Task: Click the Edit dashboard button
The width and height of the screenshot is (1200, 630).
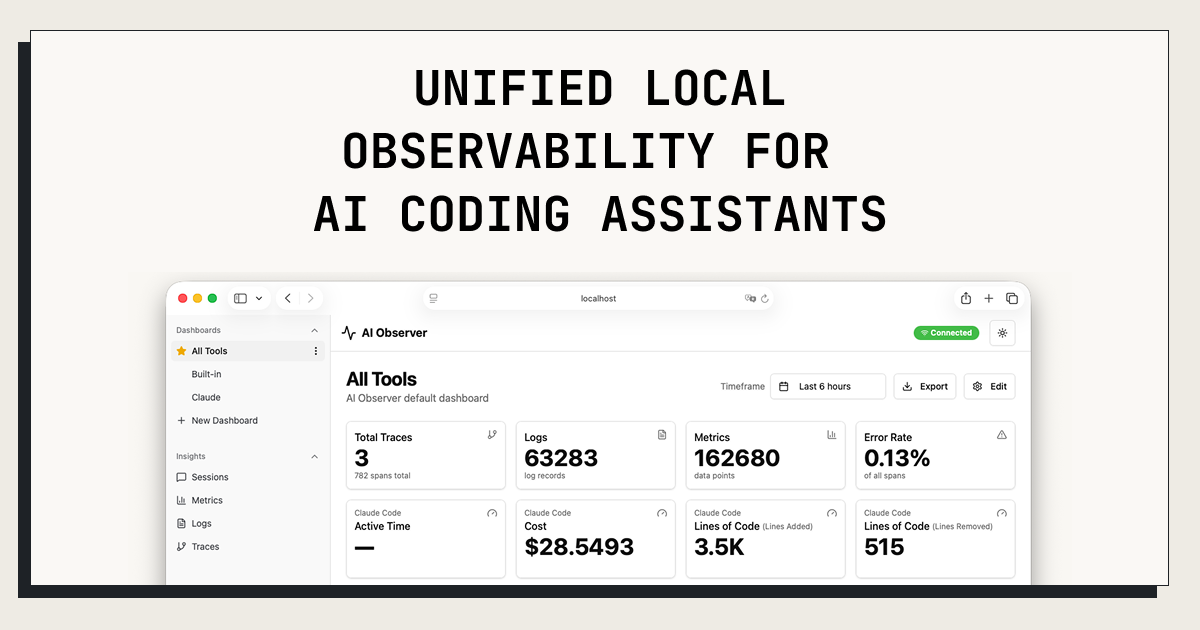Action: 989,386
